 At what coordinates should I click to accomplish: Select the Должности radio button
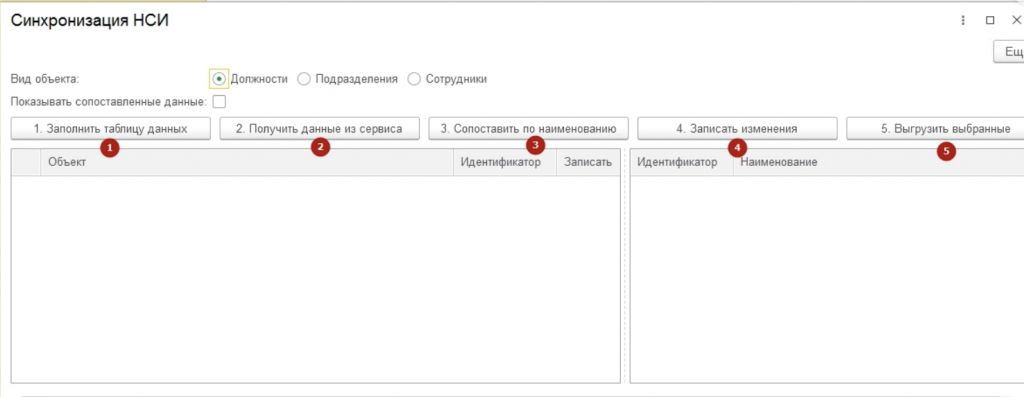(219, 79)
